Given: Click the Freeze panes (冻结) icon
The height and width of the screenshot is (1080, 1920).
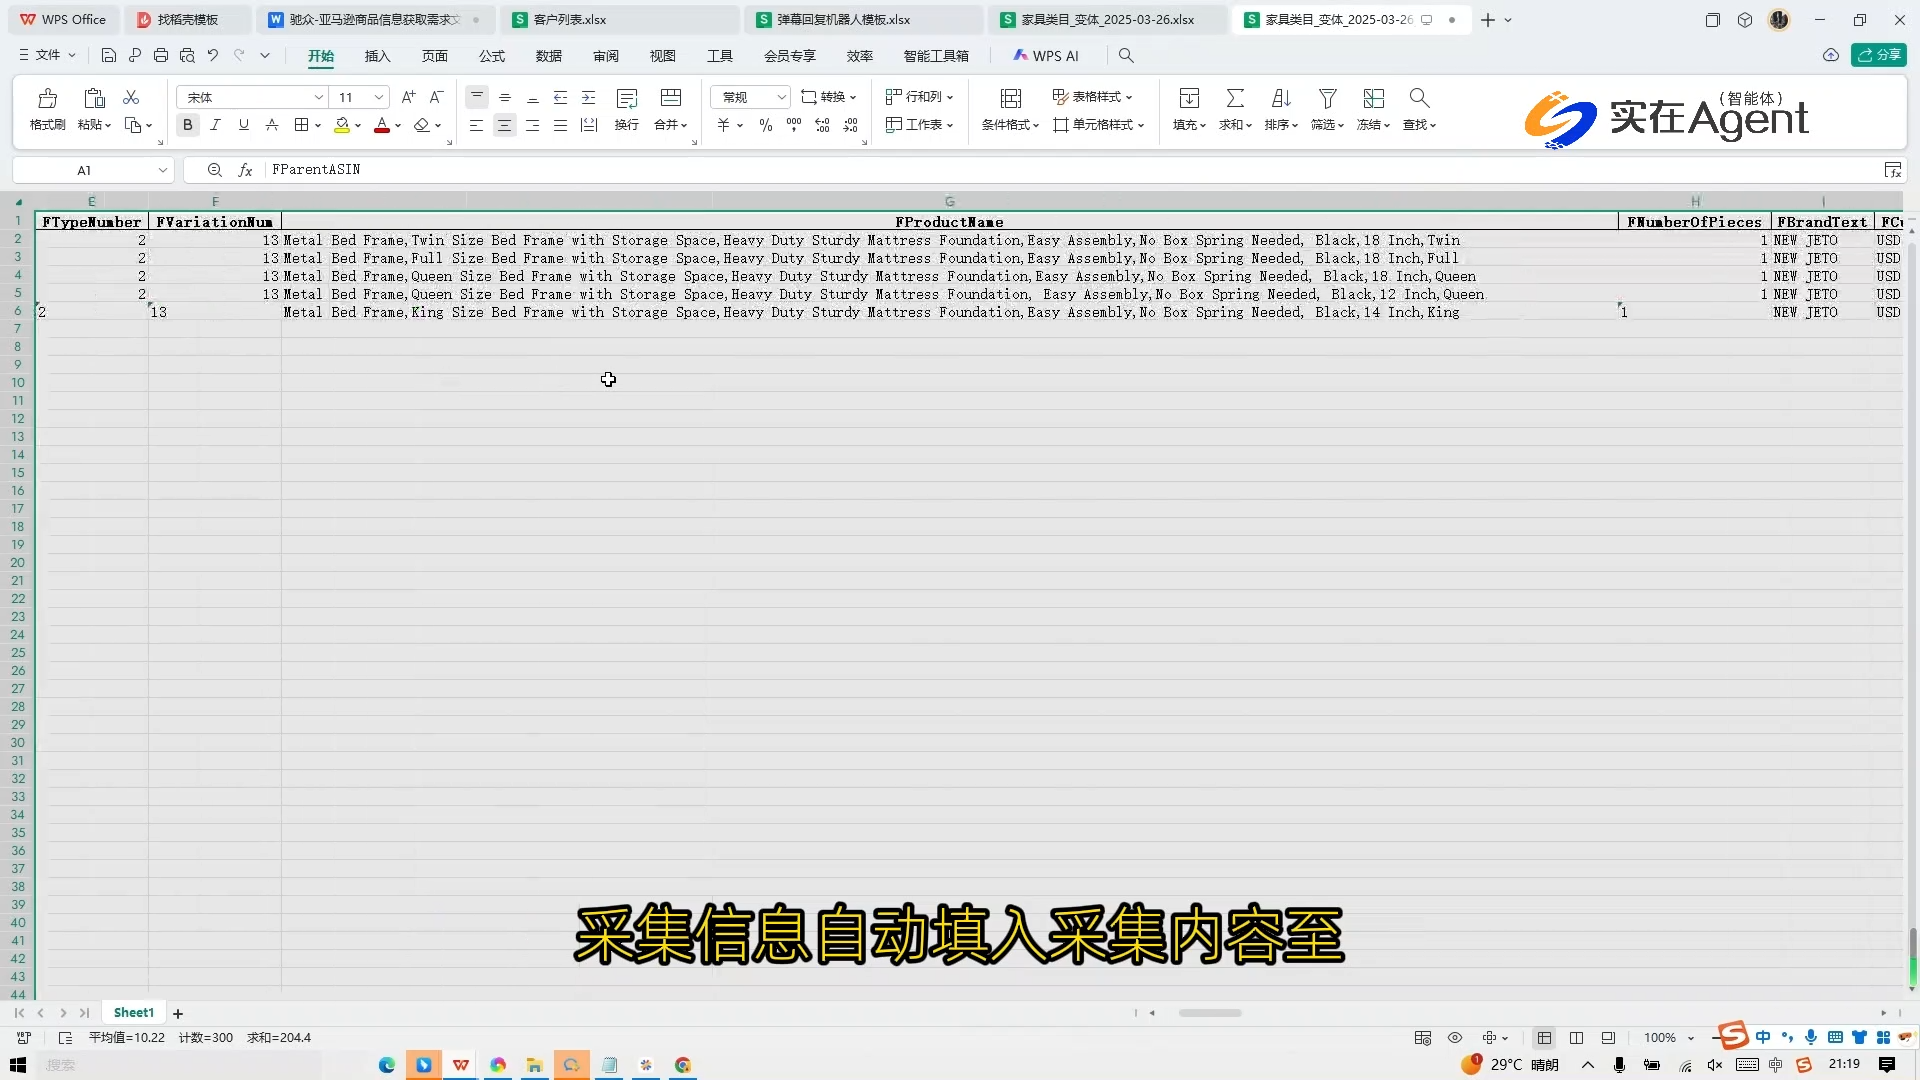Looking at the screenshot, I should [1373, 99].
